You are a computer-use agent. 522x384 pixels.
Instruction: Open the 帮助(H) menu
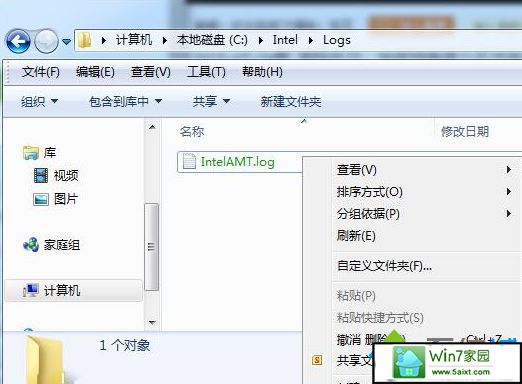(x=262, y=72)
